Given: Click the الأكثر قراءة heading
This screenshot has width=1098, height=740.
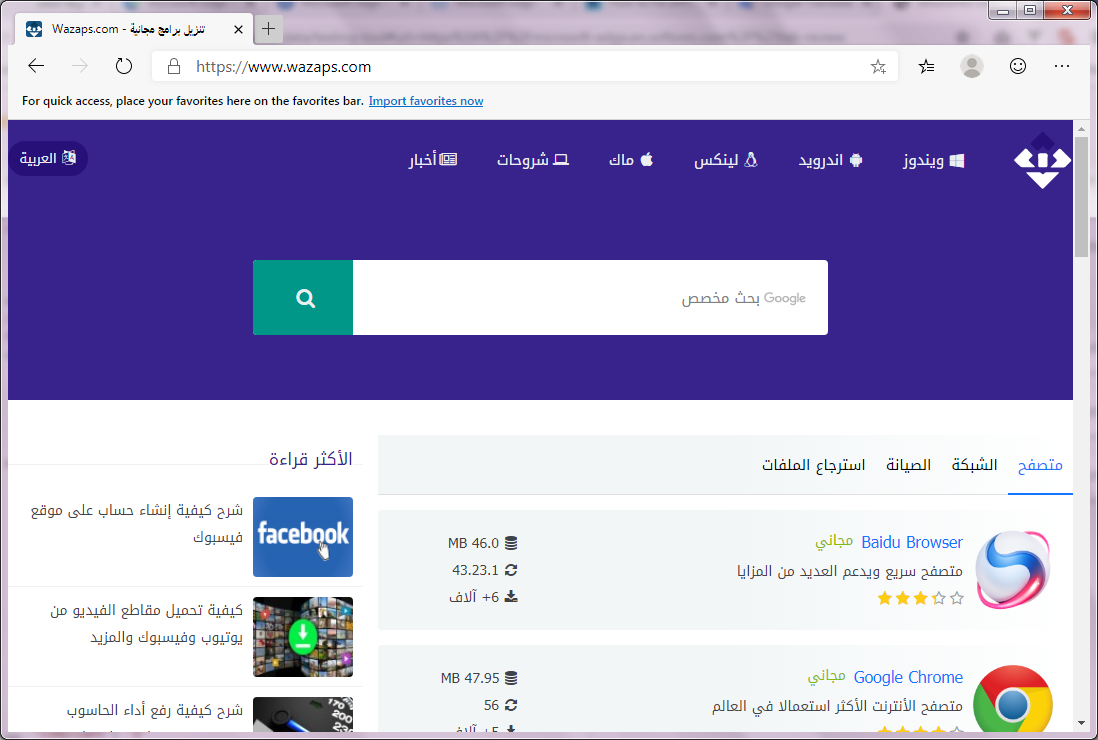Looking at the screenshot, I should point(311,459).
